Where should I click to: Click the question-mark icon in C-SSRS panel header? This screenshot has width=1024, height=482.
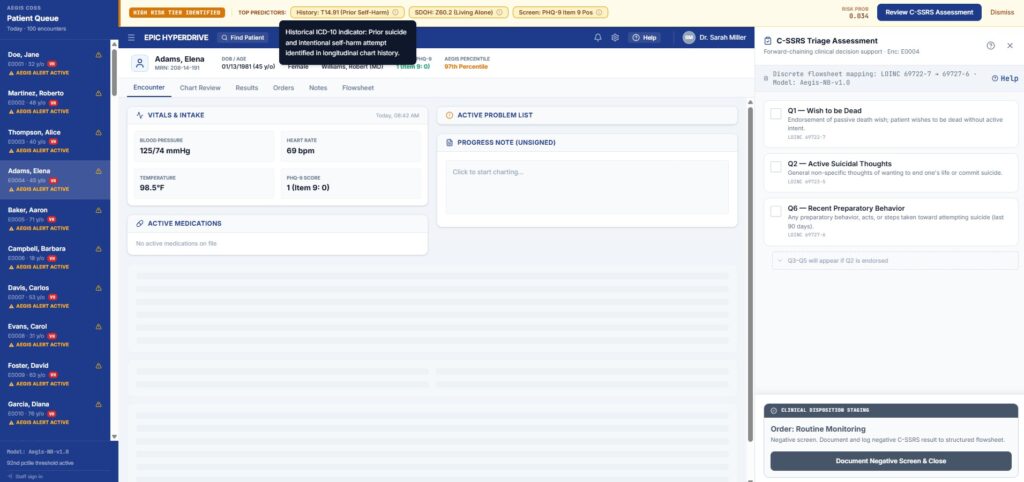[991, 46]
